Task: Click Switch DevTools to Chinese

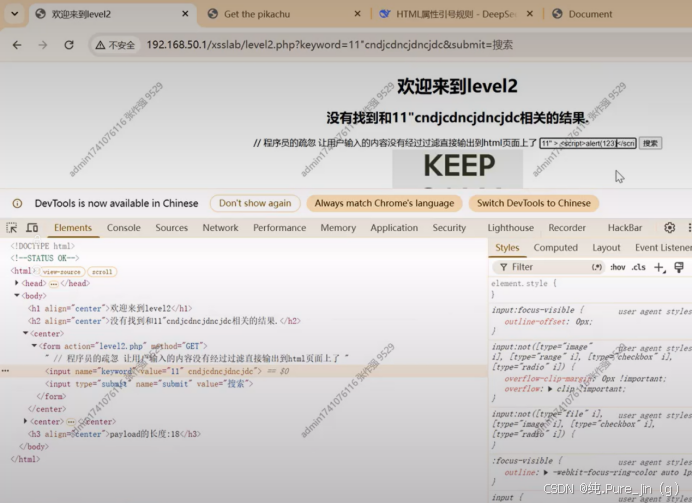Action: coord(533,203)
